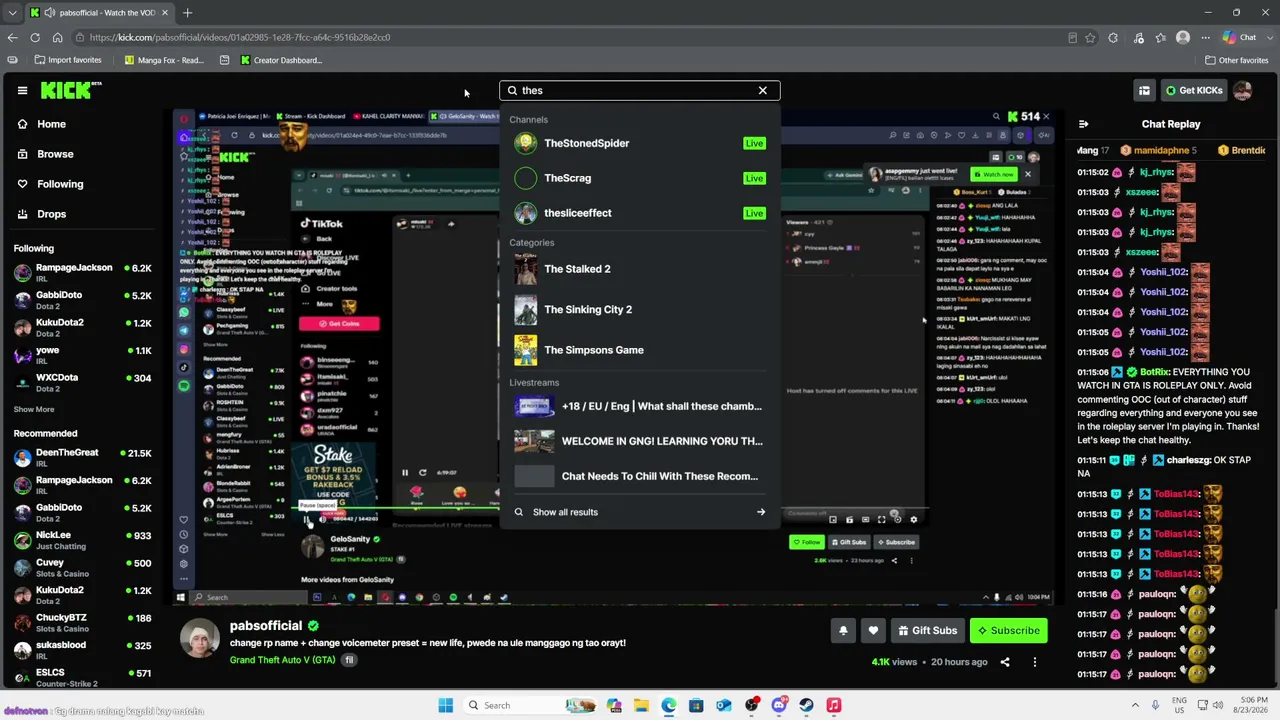Click the browser address bar URL

(240, 38)
